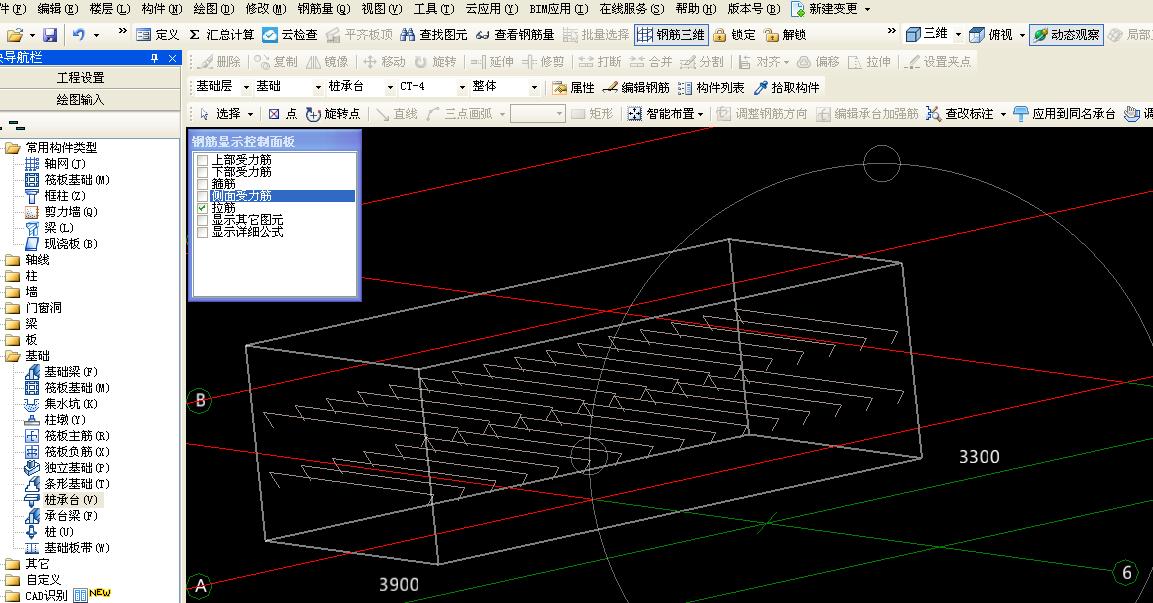Open 查找图元 find element tool
The height and width of the screenshot is (603, 1153).
click(434, 35)
